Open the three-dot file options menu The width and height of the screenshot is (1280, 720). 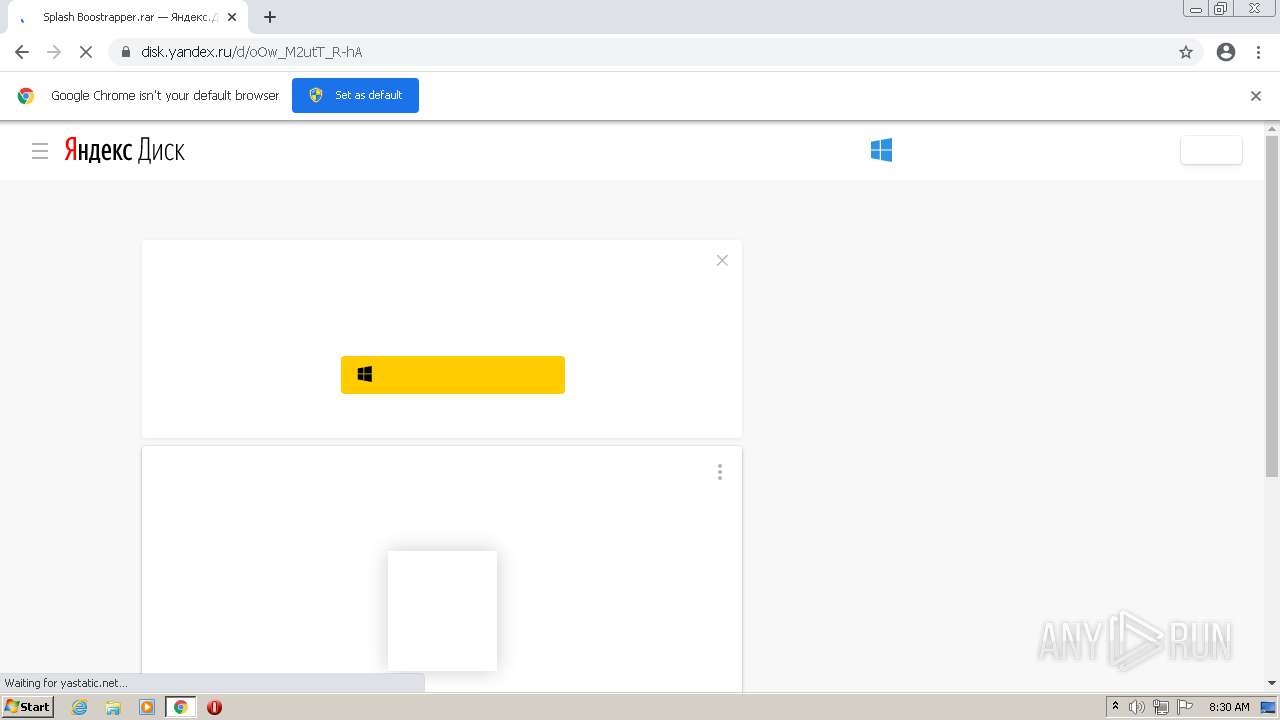(x=719, y=472)
